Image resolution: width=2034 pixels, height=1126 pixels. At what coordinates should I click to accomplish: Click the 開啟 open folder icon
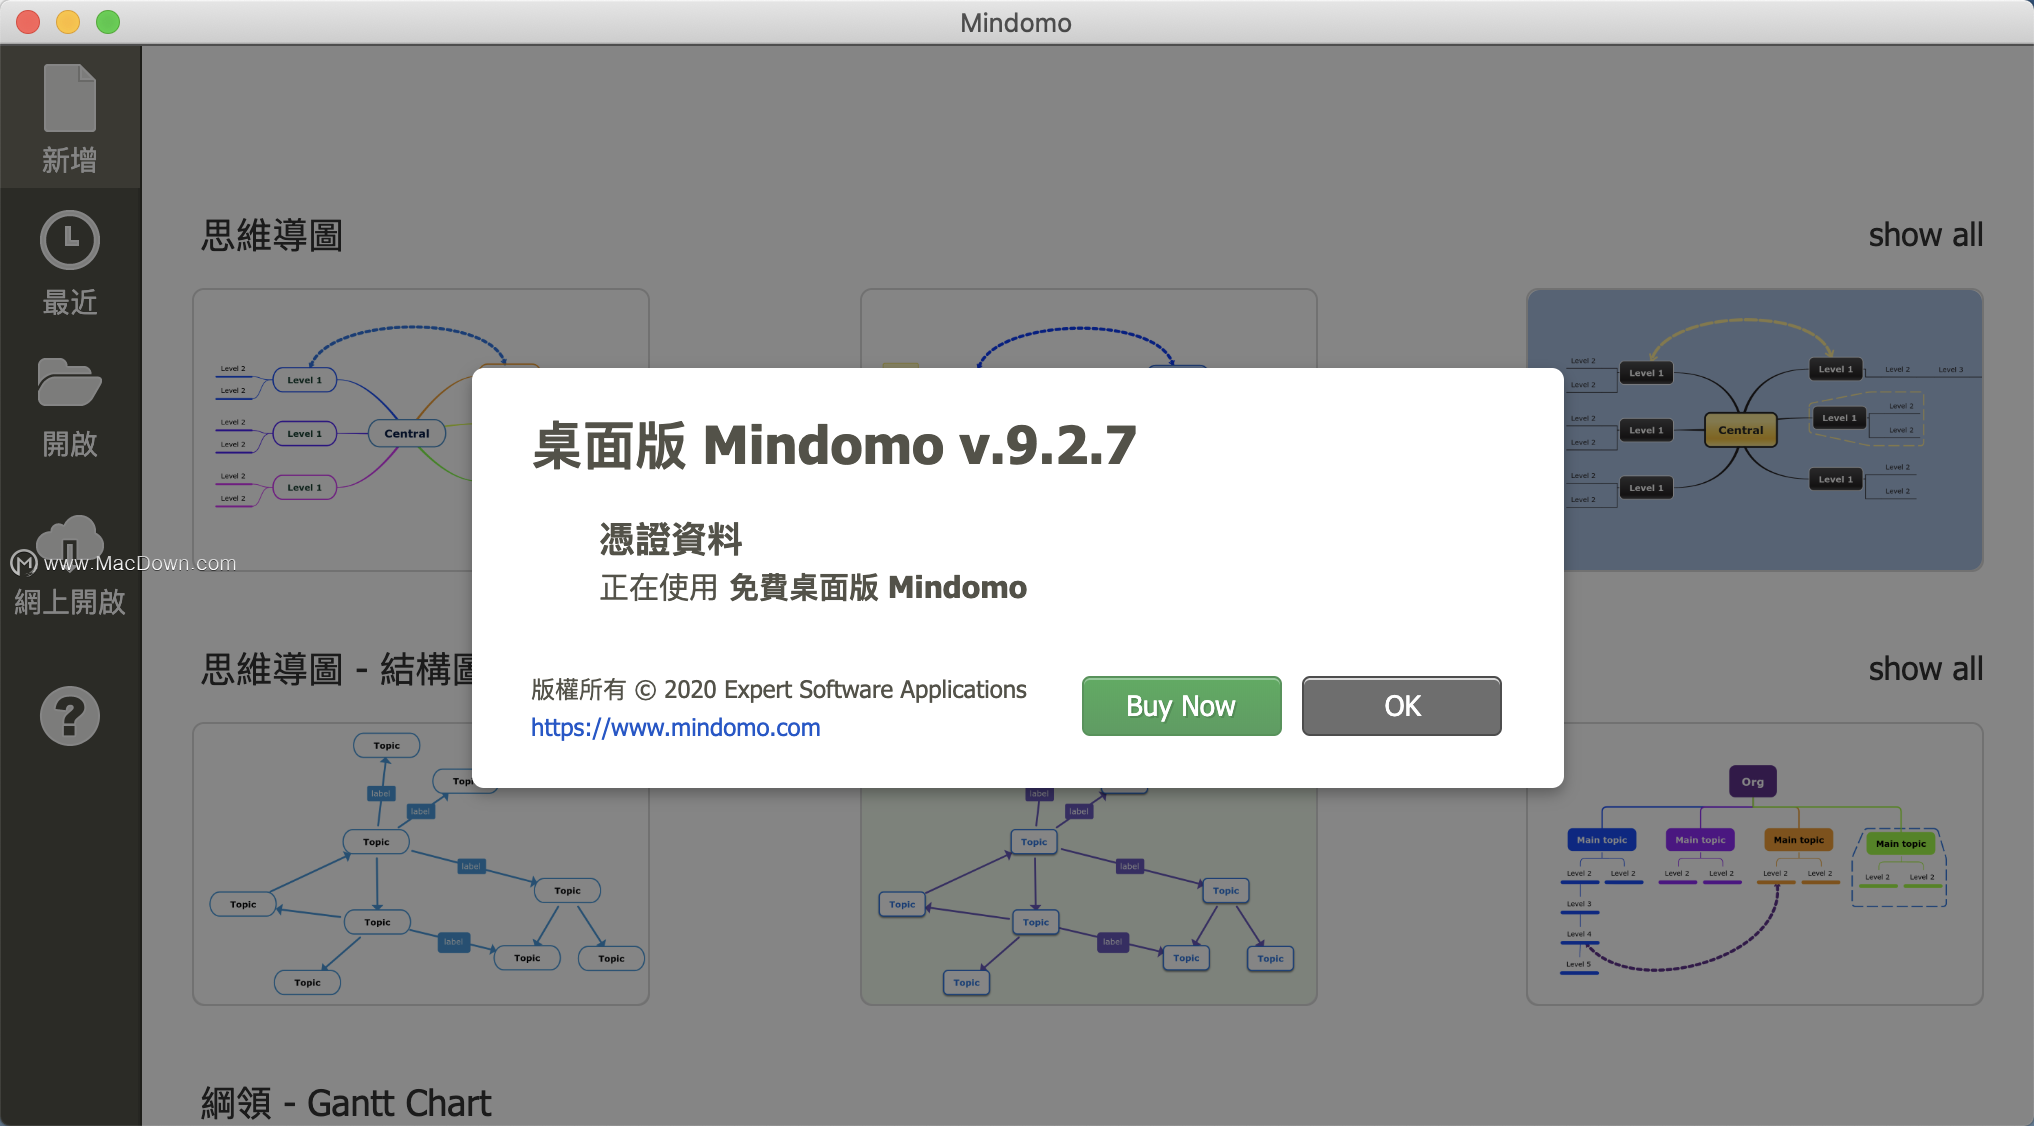70,382
